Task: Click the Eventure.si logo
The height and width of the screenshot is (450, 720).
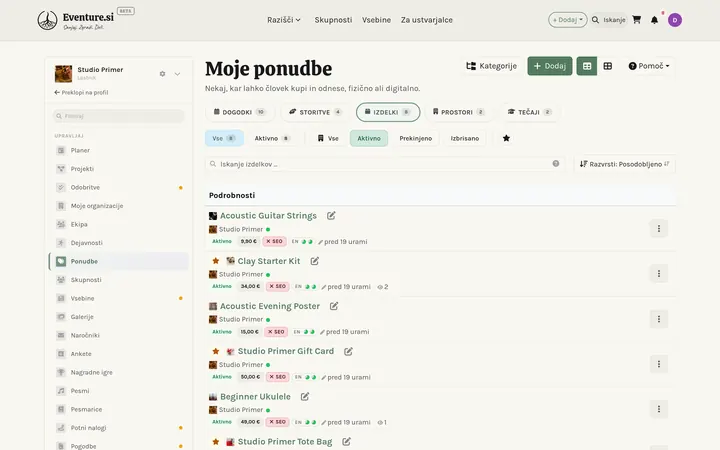Action: coord(76,20)
